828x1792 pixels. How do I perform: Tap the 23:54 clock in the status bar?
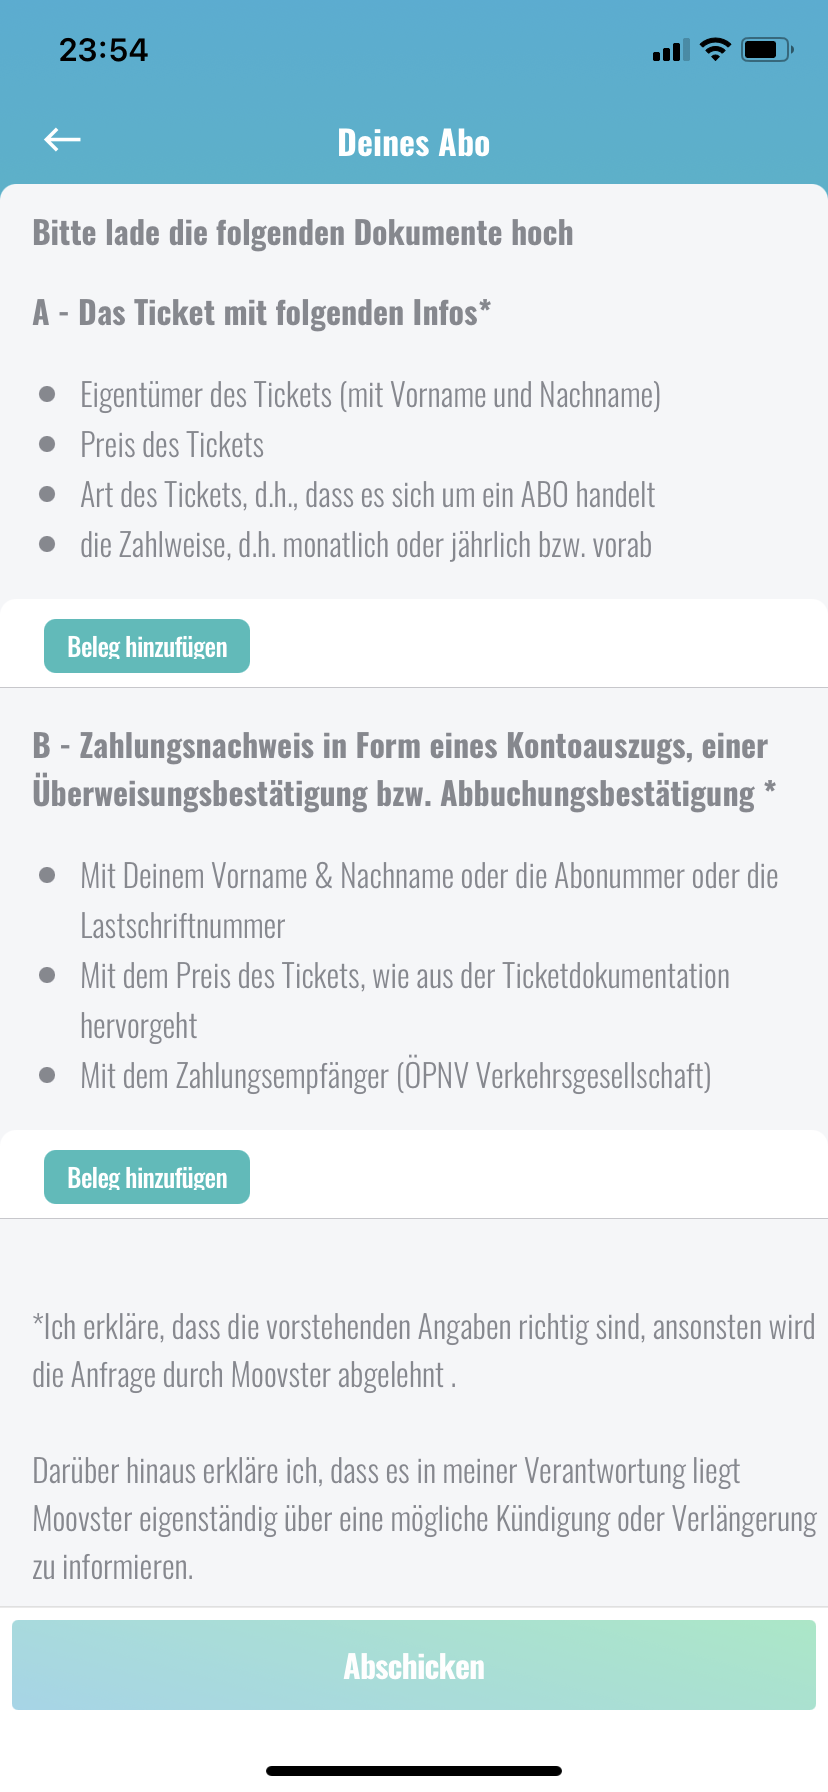(x=103, y=50)
